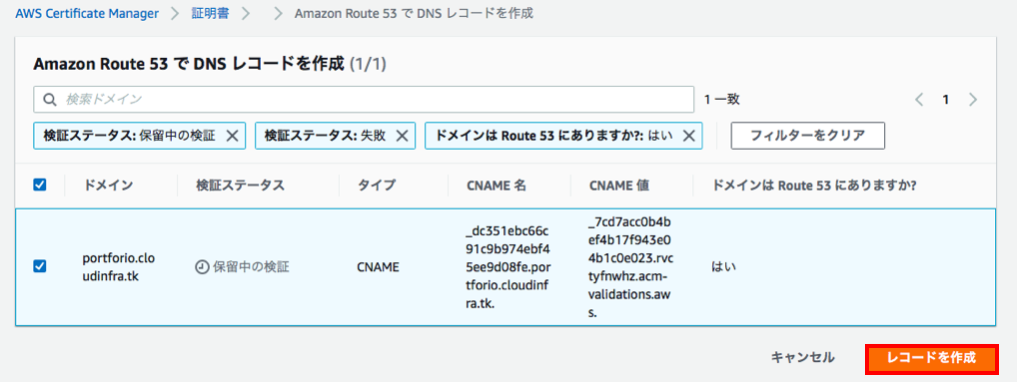Select page number 1

click(x=946, y=100)
